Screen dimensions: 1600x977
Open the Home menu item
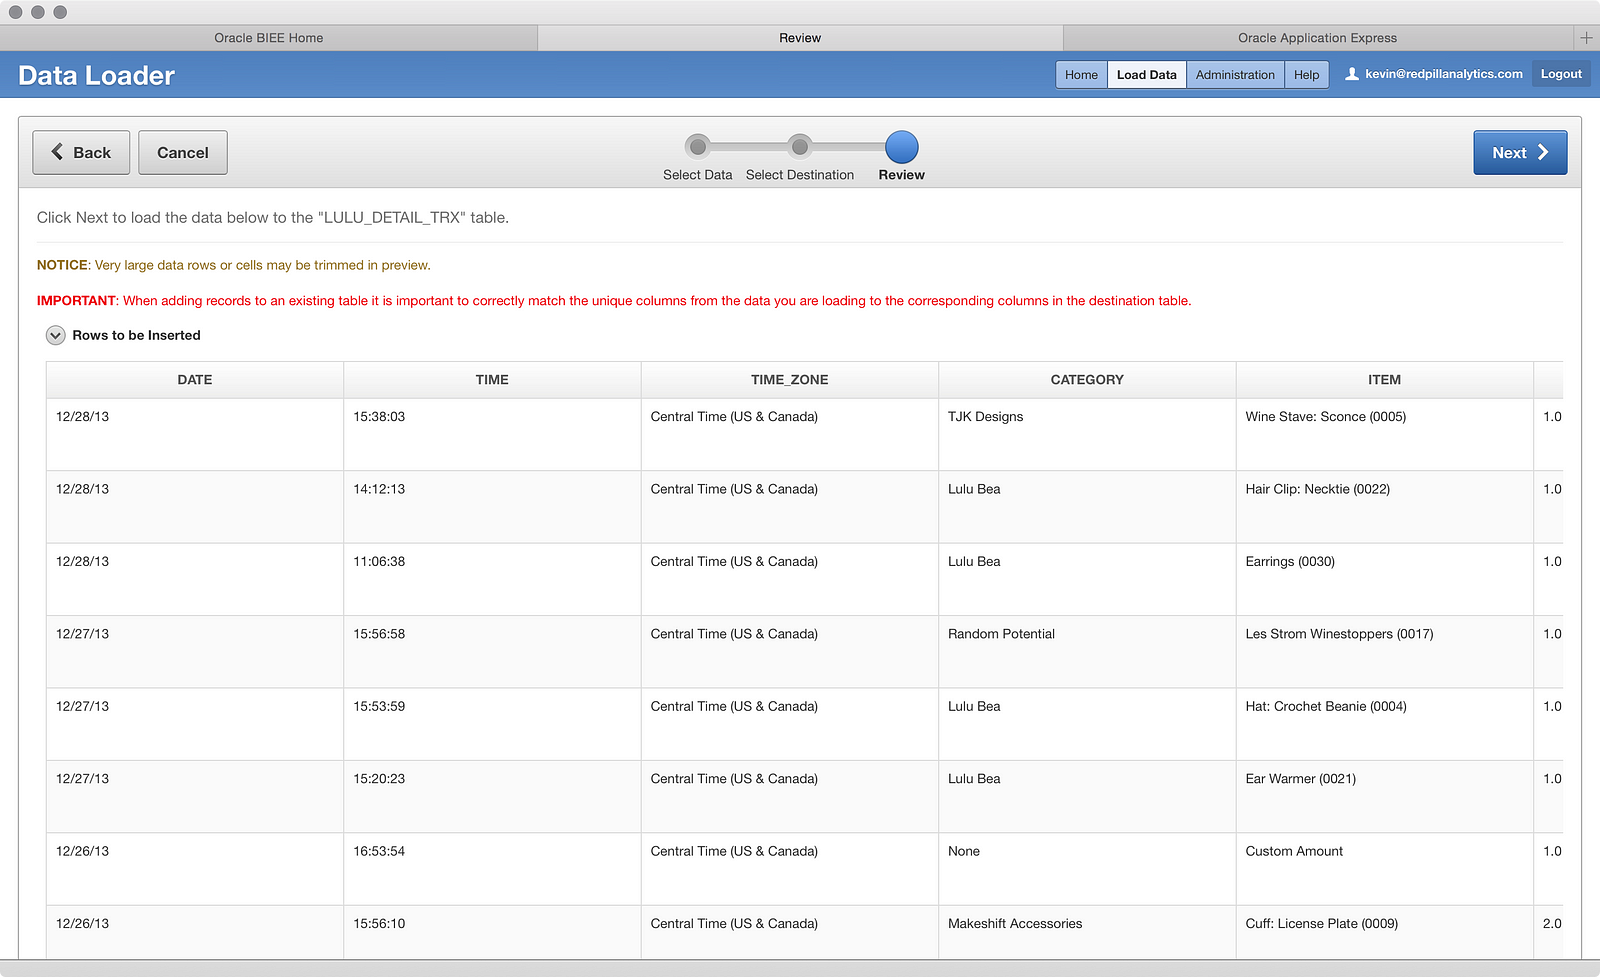coord(1081,75)
